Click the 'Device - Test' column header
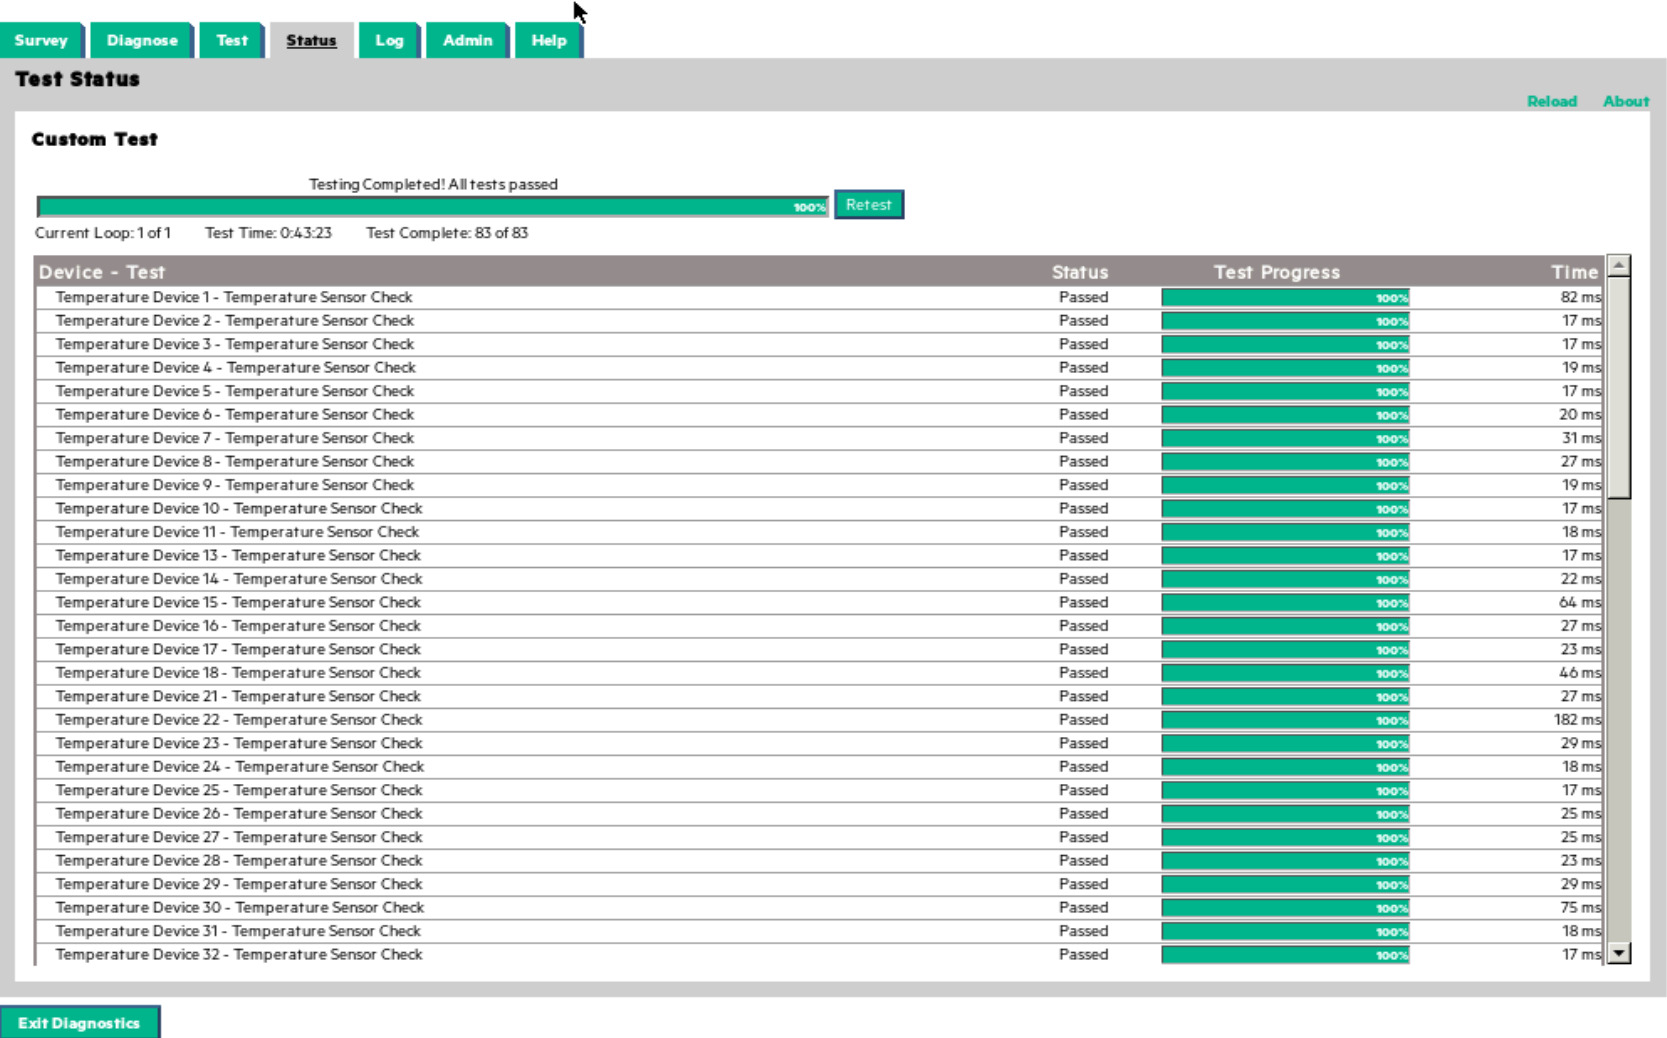This screenshot has width=1667, height=1038. (102, 272)
